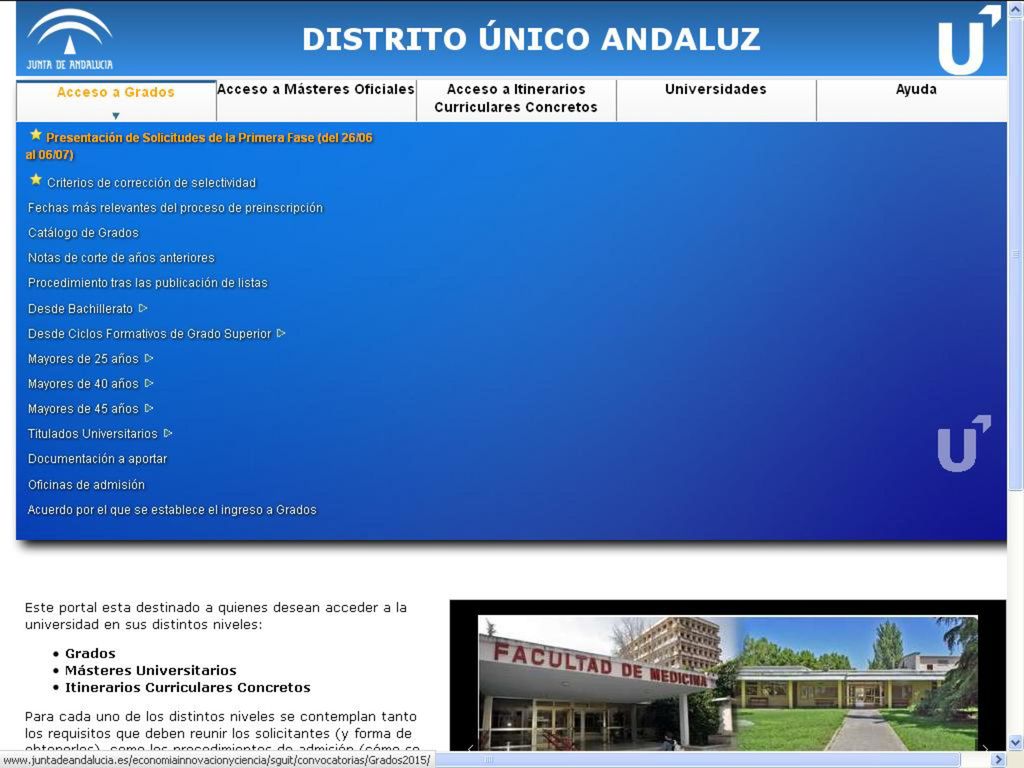Open Criterios de corrección de selectividad
The width and height of the screenshot is (1024, 768).
(x=152, y=183)
